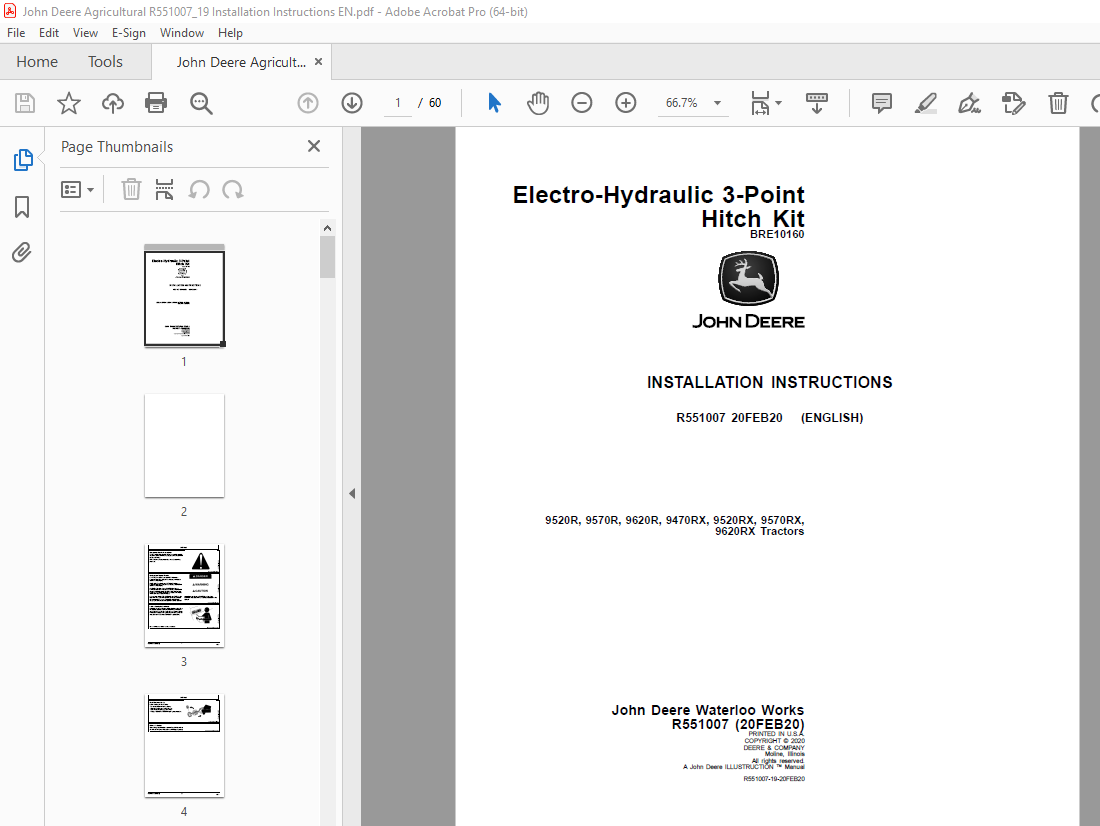Screen dimensions: 1100x826
Task: Close the John Deere document tab
Action: [318, 62]
